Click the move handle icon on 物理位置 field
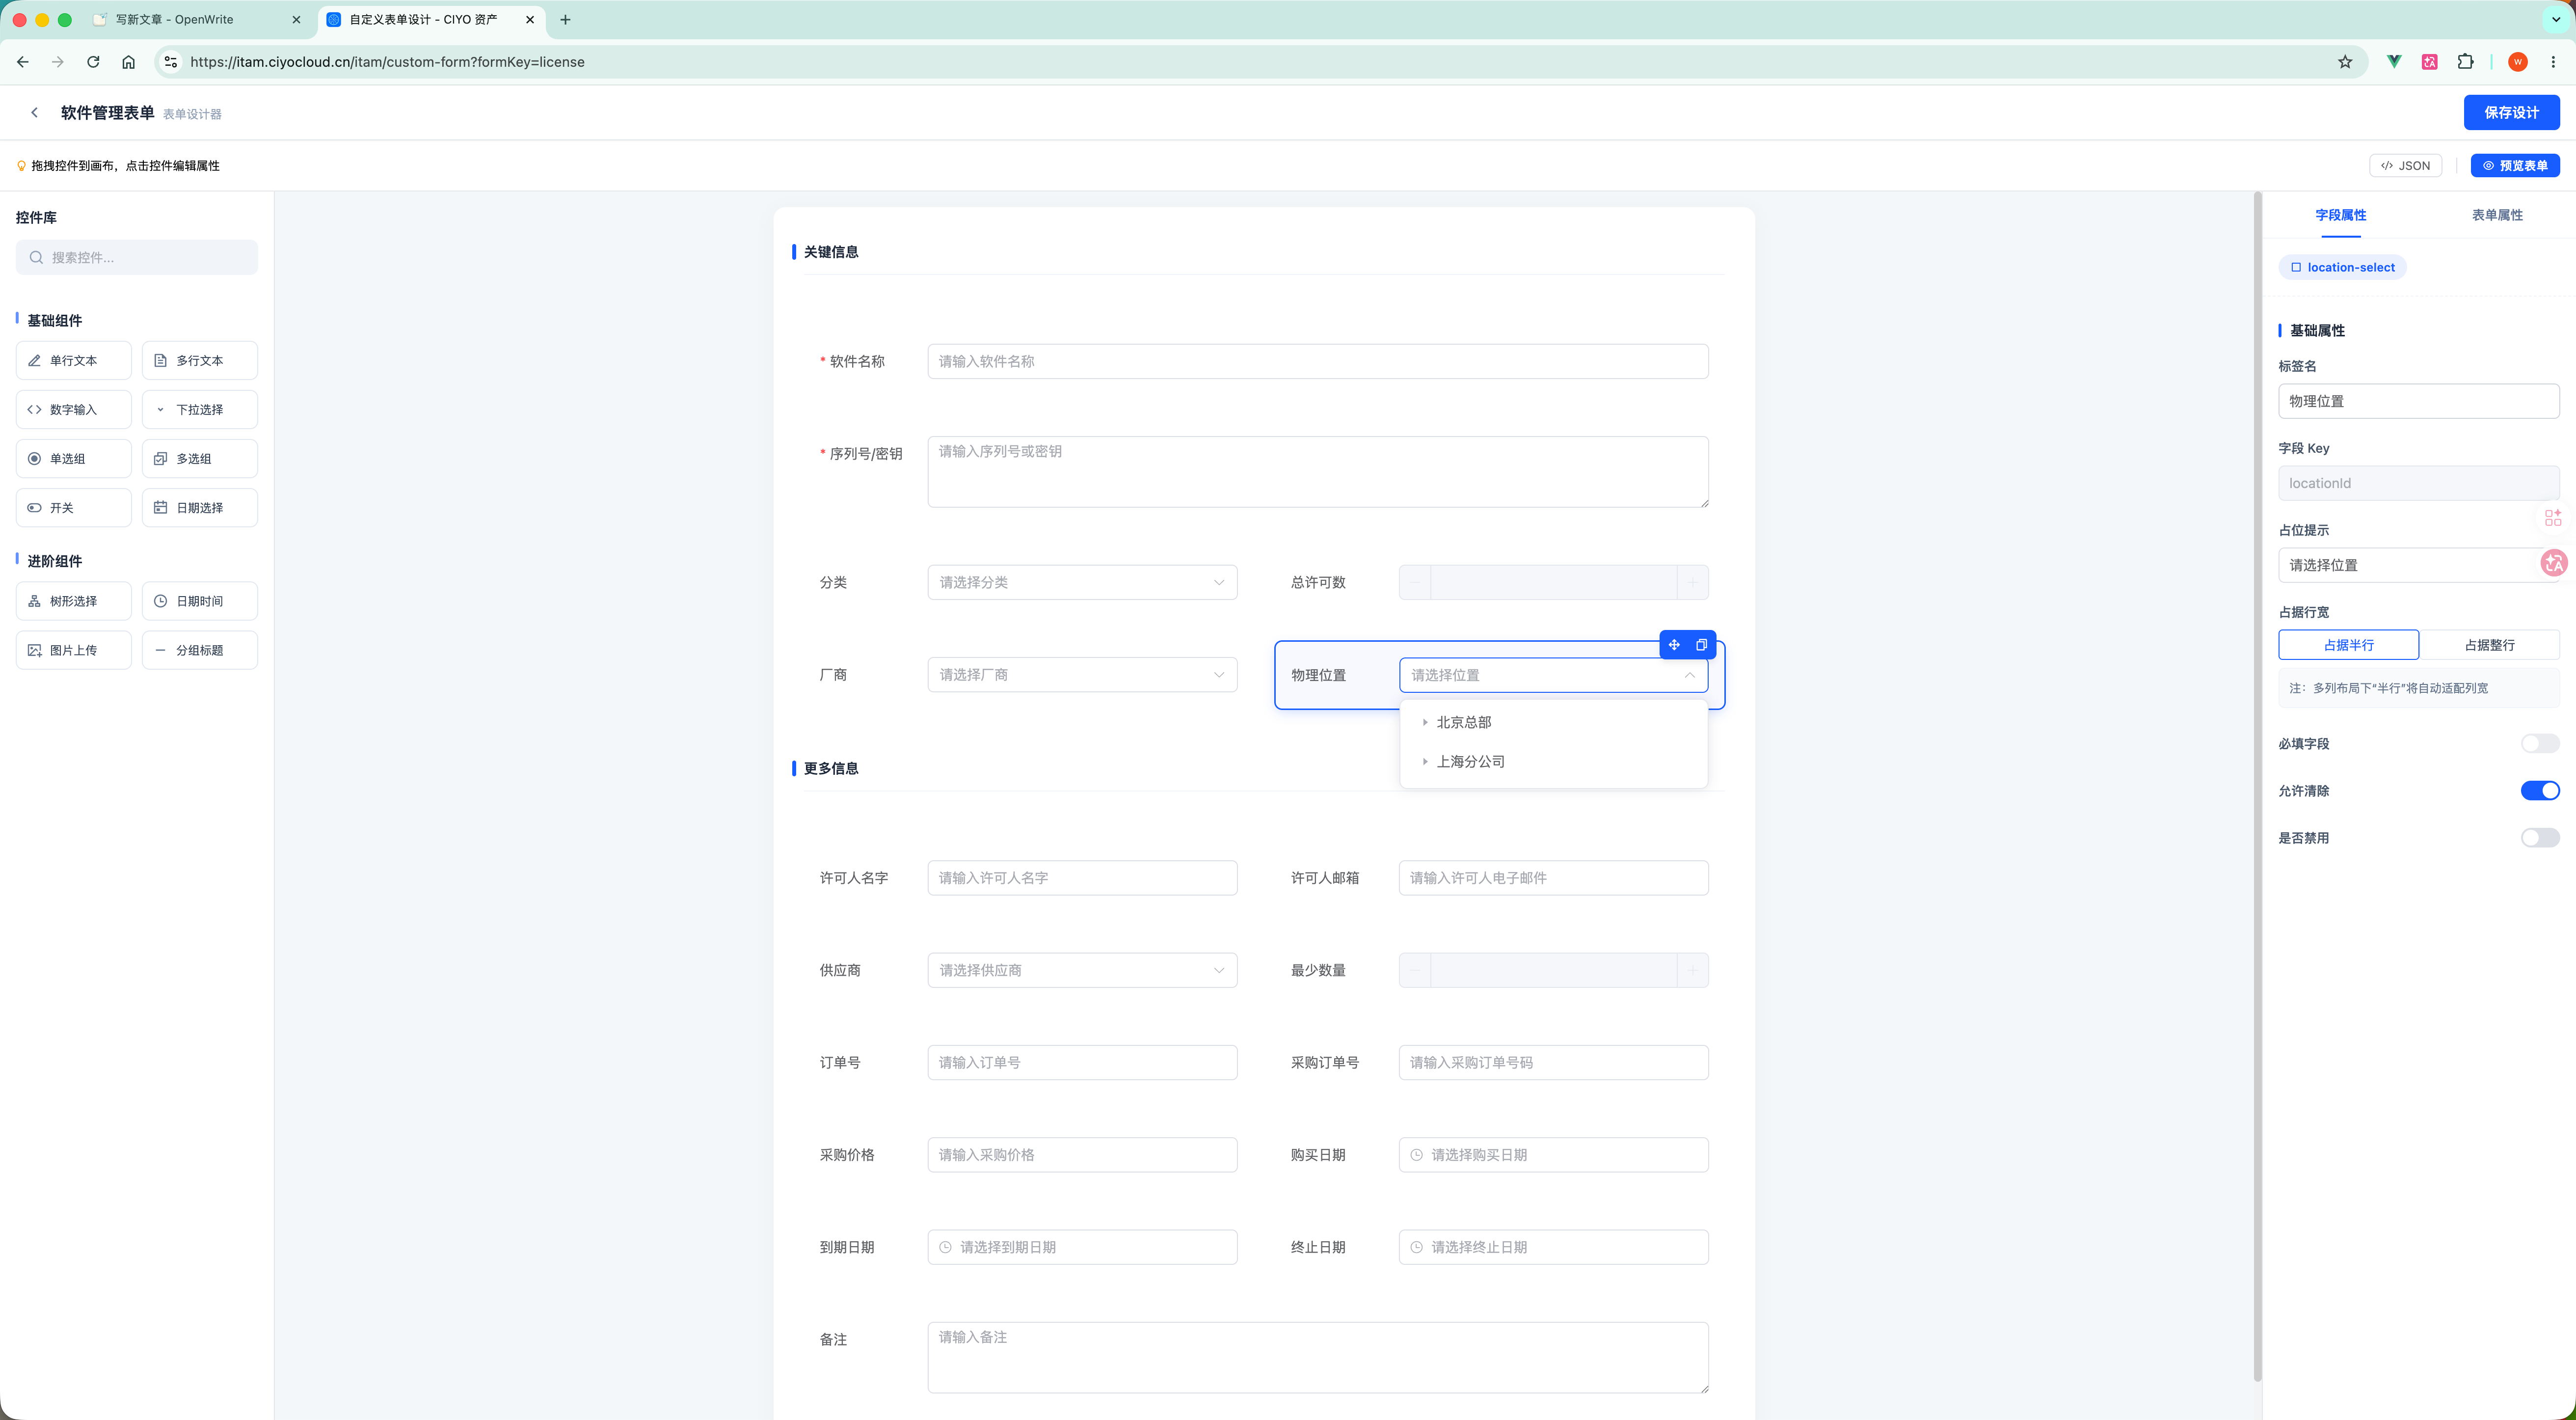Viewport: 2576px width, 1420px height. (x=1674, y=645)
